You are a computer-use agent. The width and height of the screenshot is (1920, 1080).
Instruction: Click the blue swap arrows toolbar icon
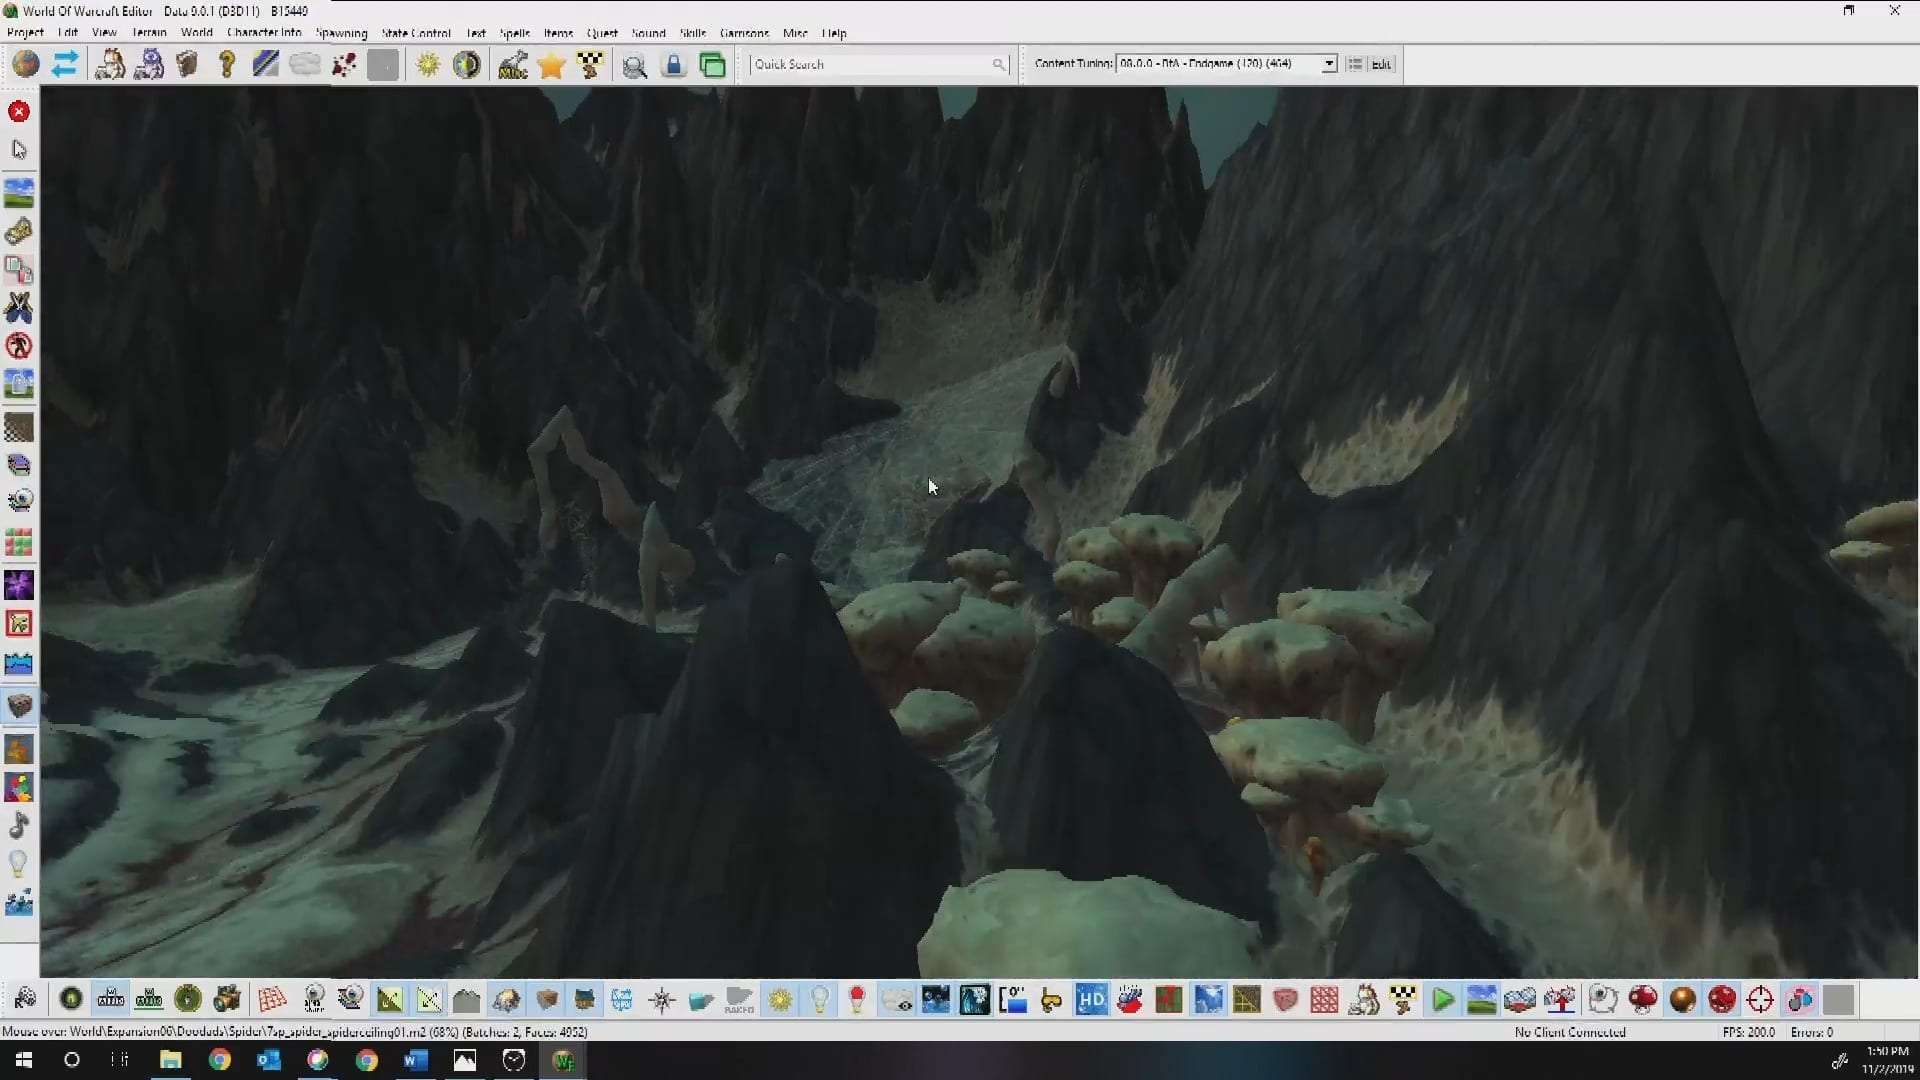[x=65, y=65]
